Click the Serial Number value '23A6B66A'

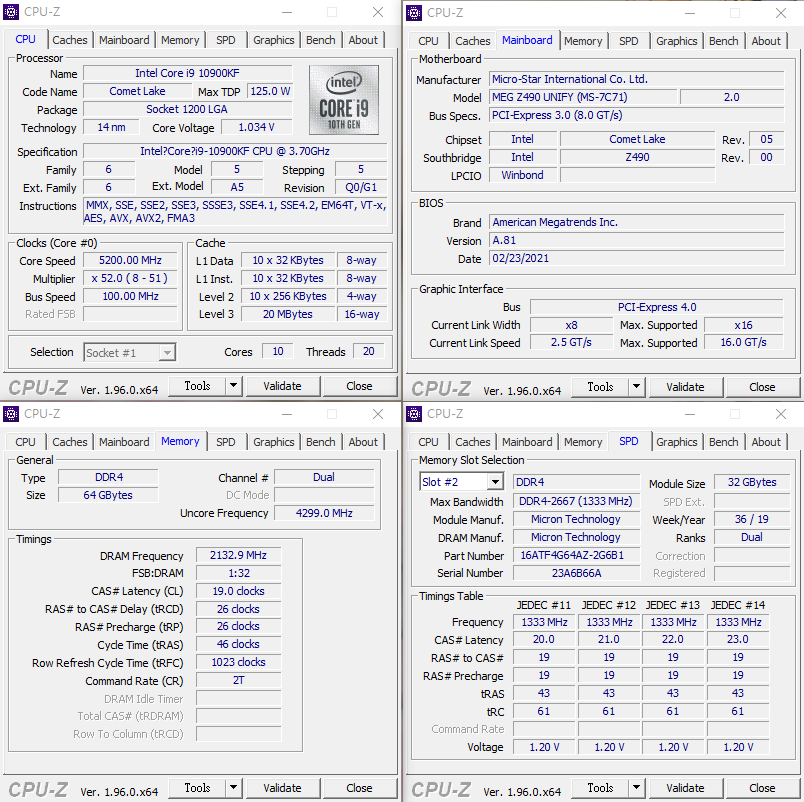[576, 573]
